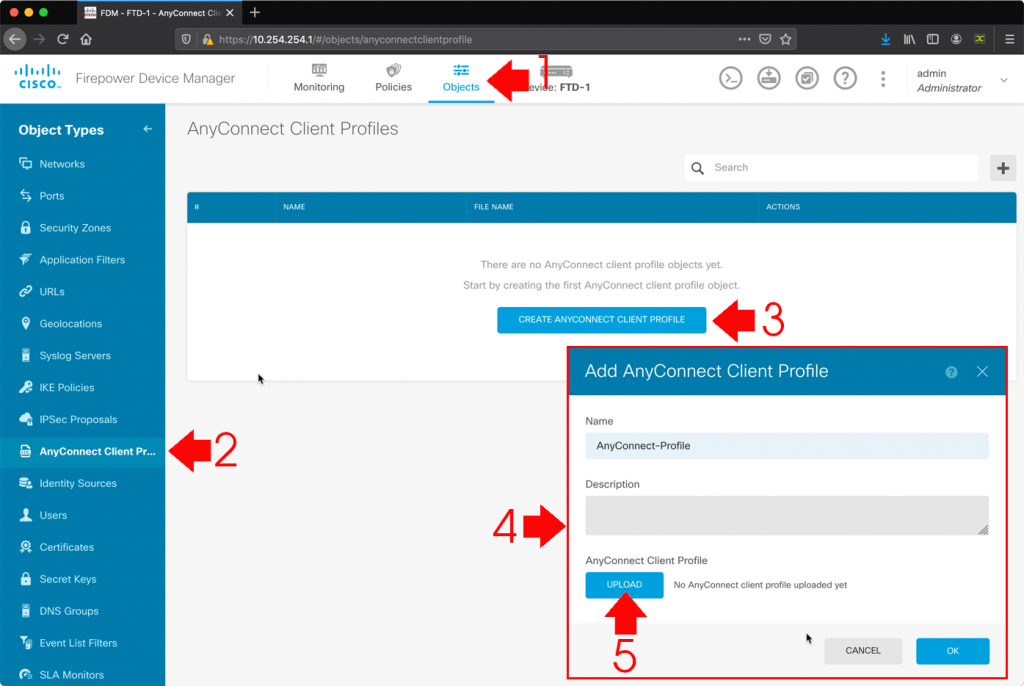Click the IKE Policies key icon

[25, 387]
